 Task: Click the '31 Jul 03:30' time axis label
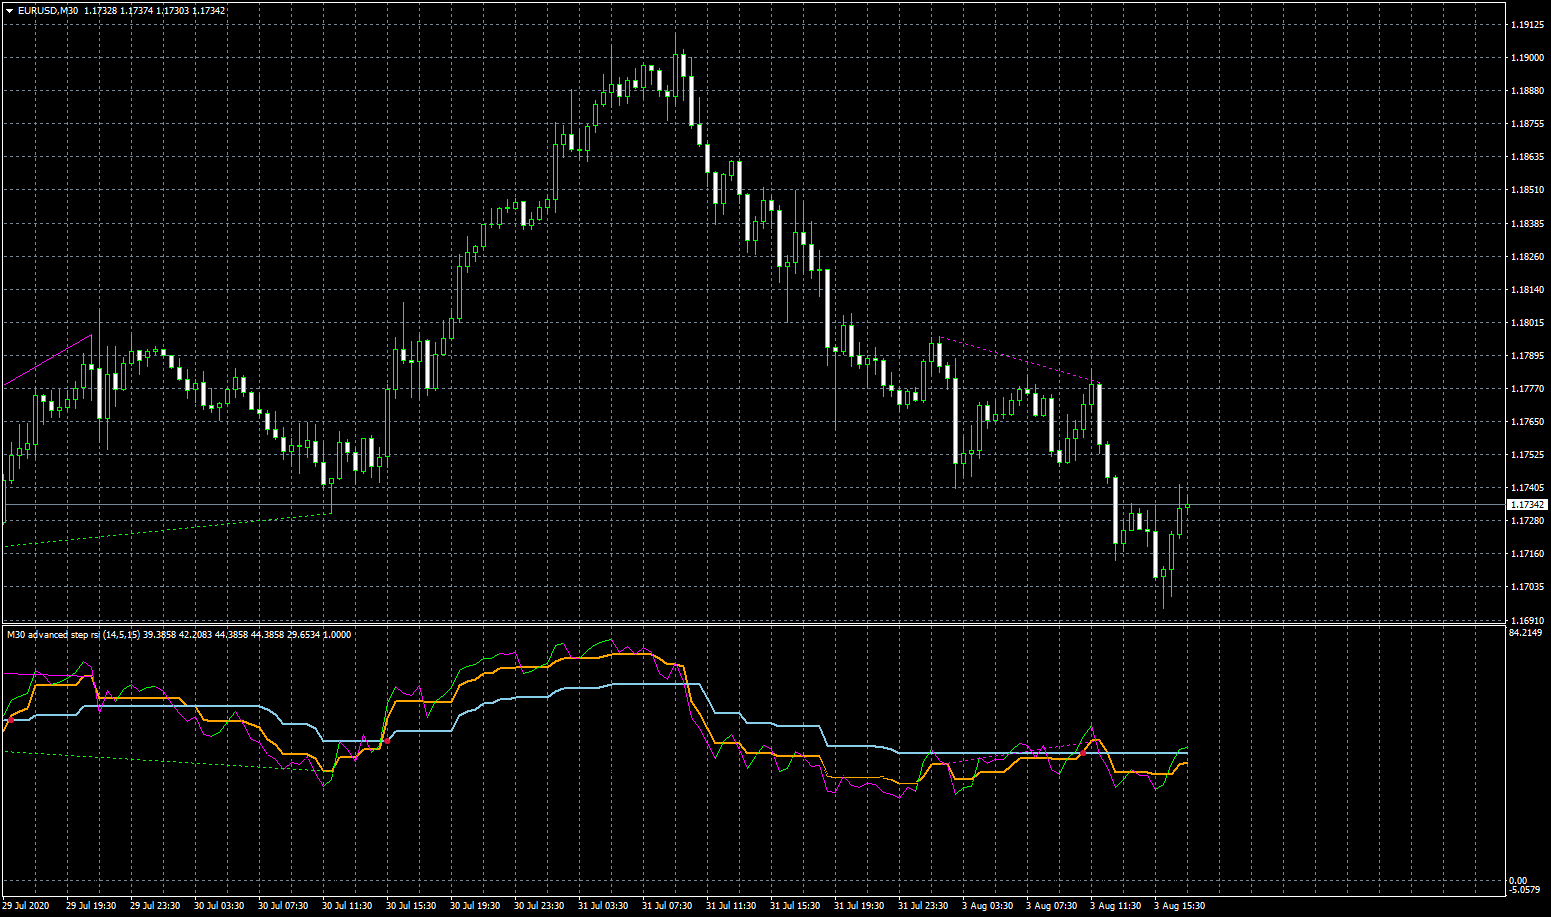click(x=603, y=906)
